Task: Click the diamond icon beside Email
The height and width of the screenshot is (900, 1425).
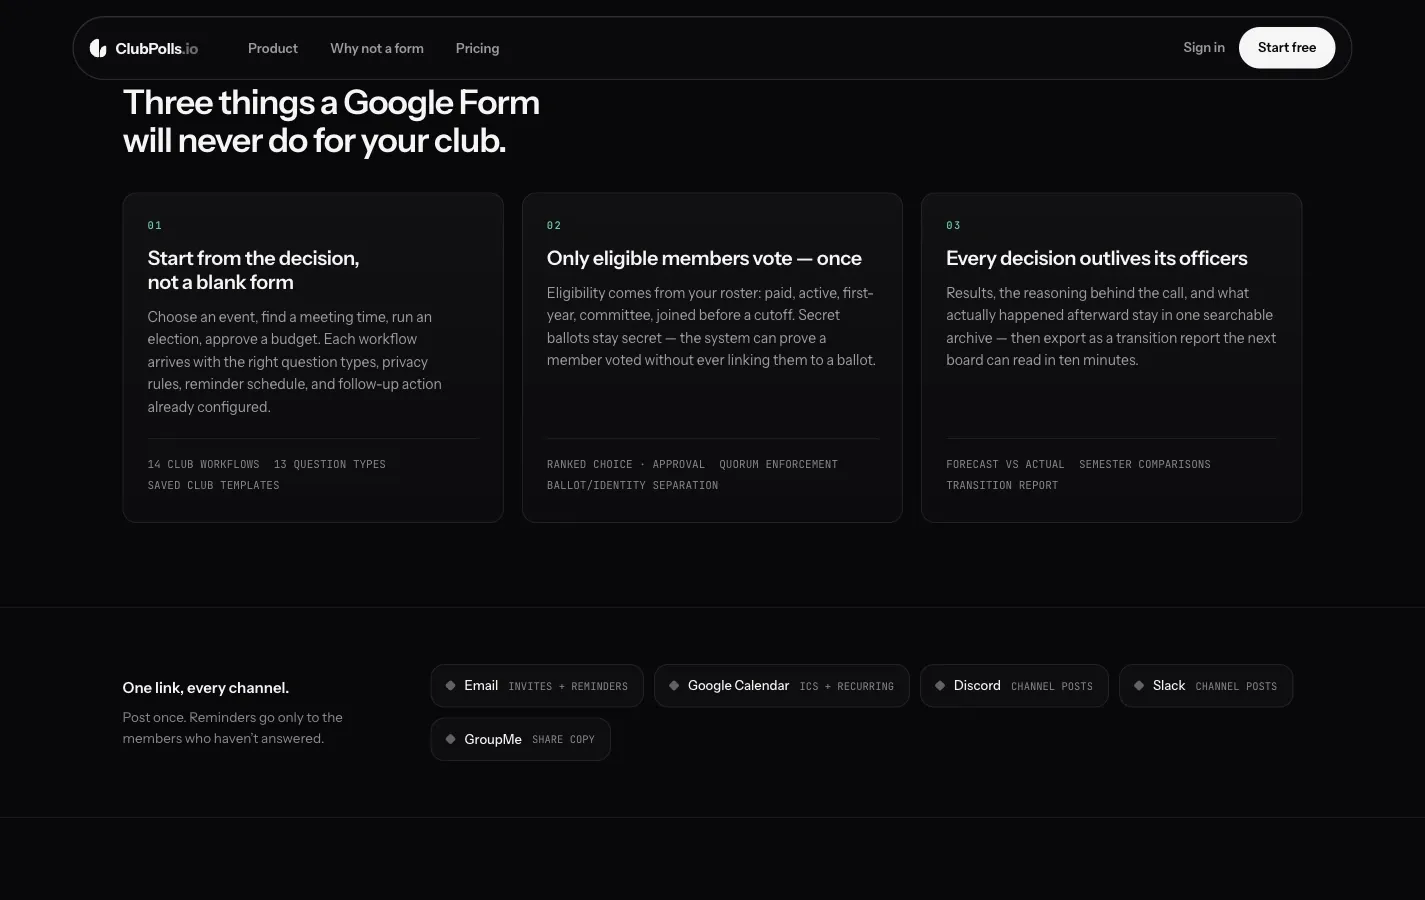Action: pyautogui.click(x=451, y=686)
